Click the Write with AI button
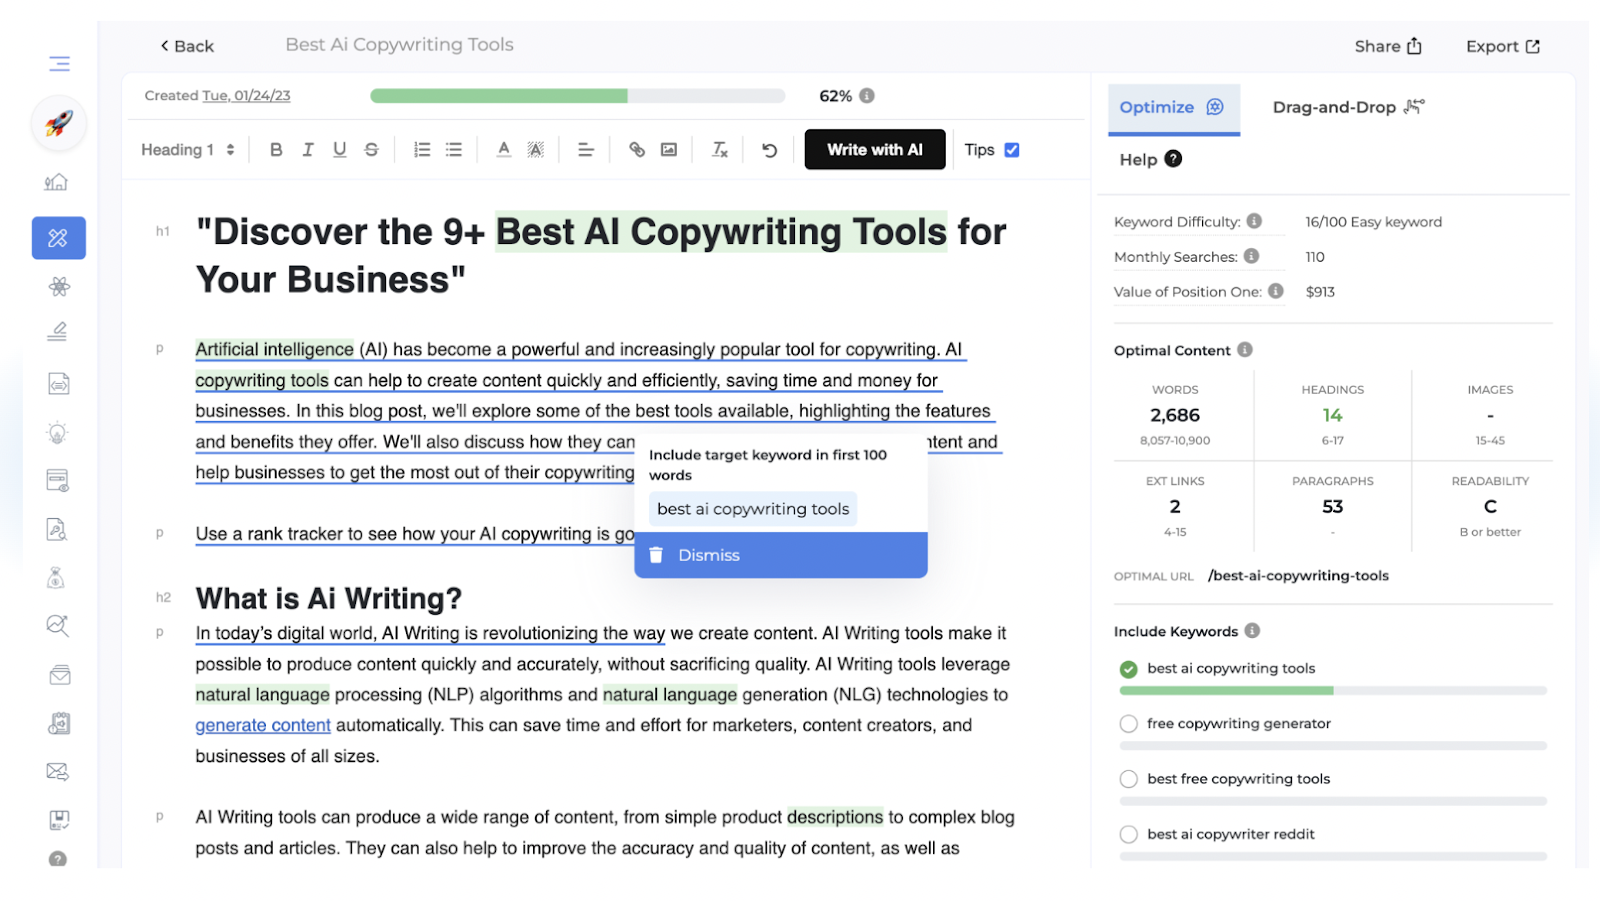The image size is (1600, 901). (x=875, y=150)
